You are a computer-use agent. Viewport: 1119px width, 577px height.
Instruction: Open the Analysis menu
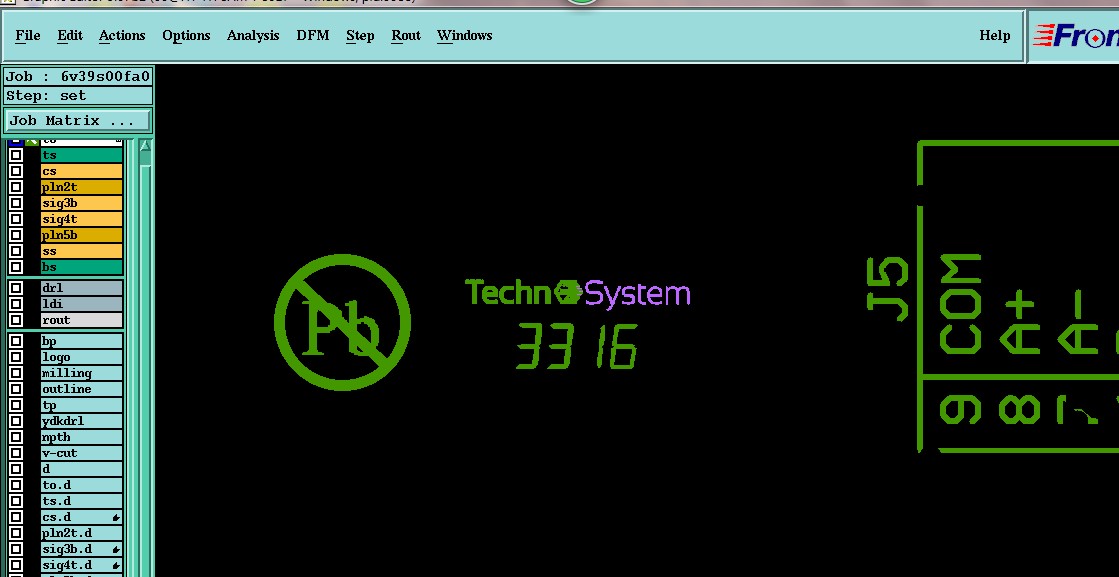[x=253, y=36]
